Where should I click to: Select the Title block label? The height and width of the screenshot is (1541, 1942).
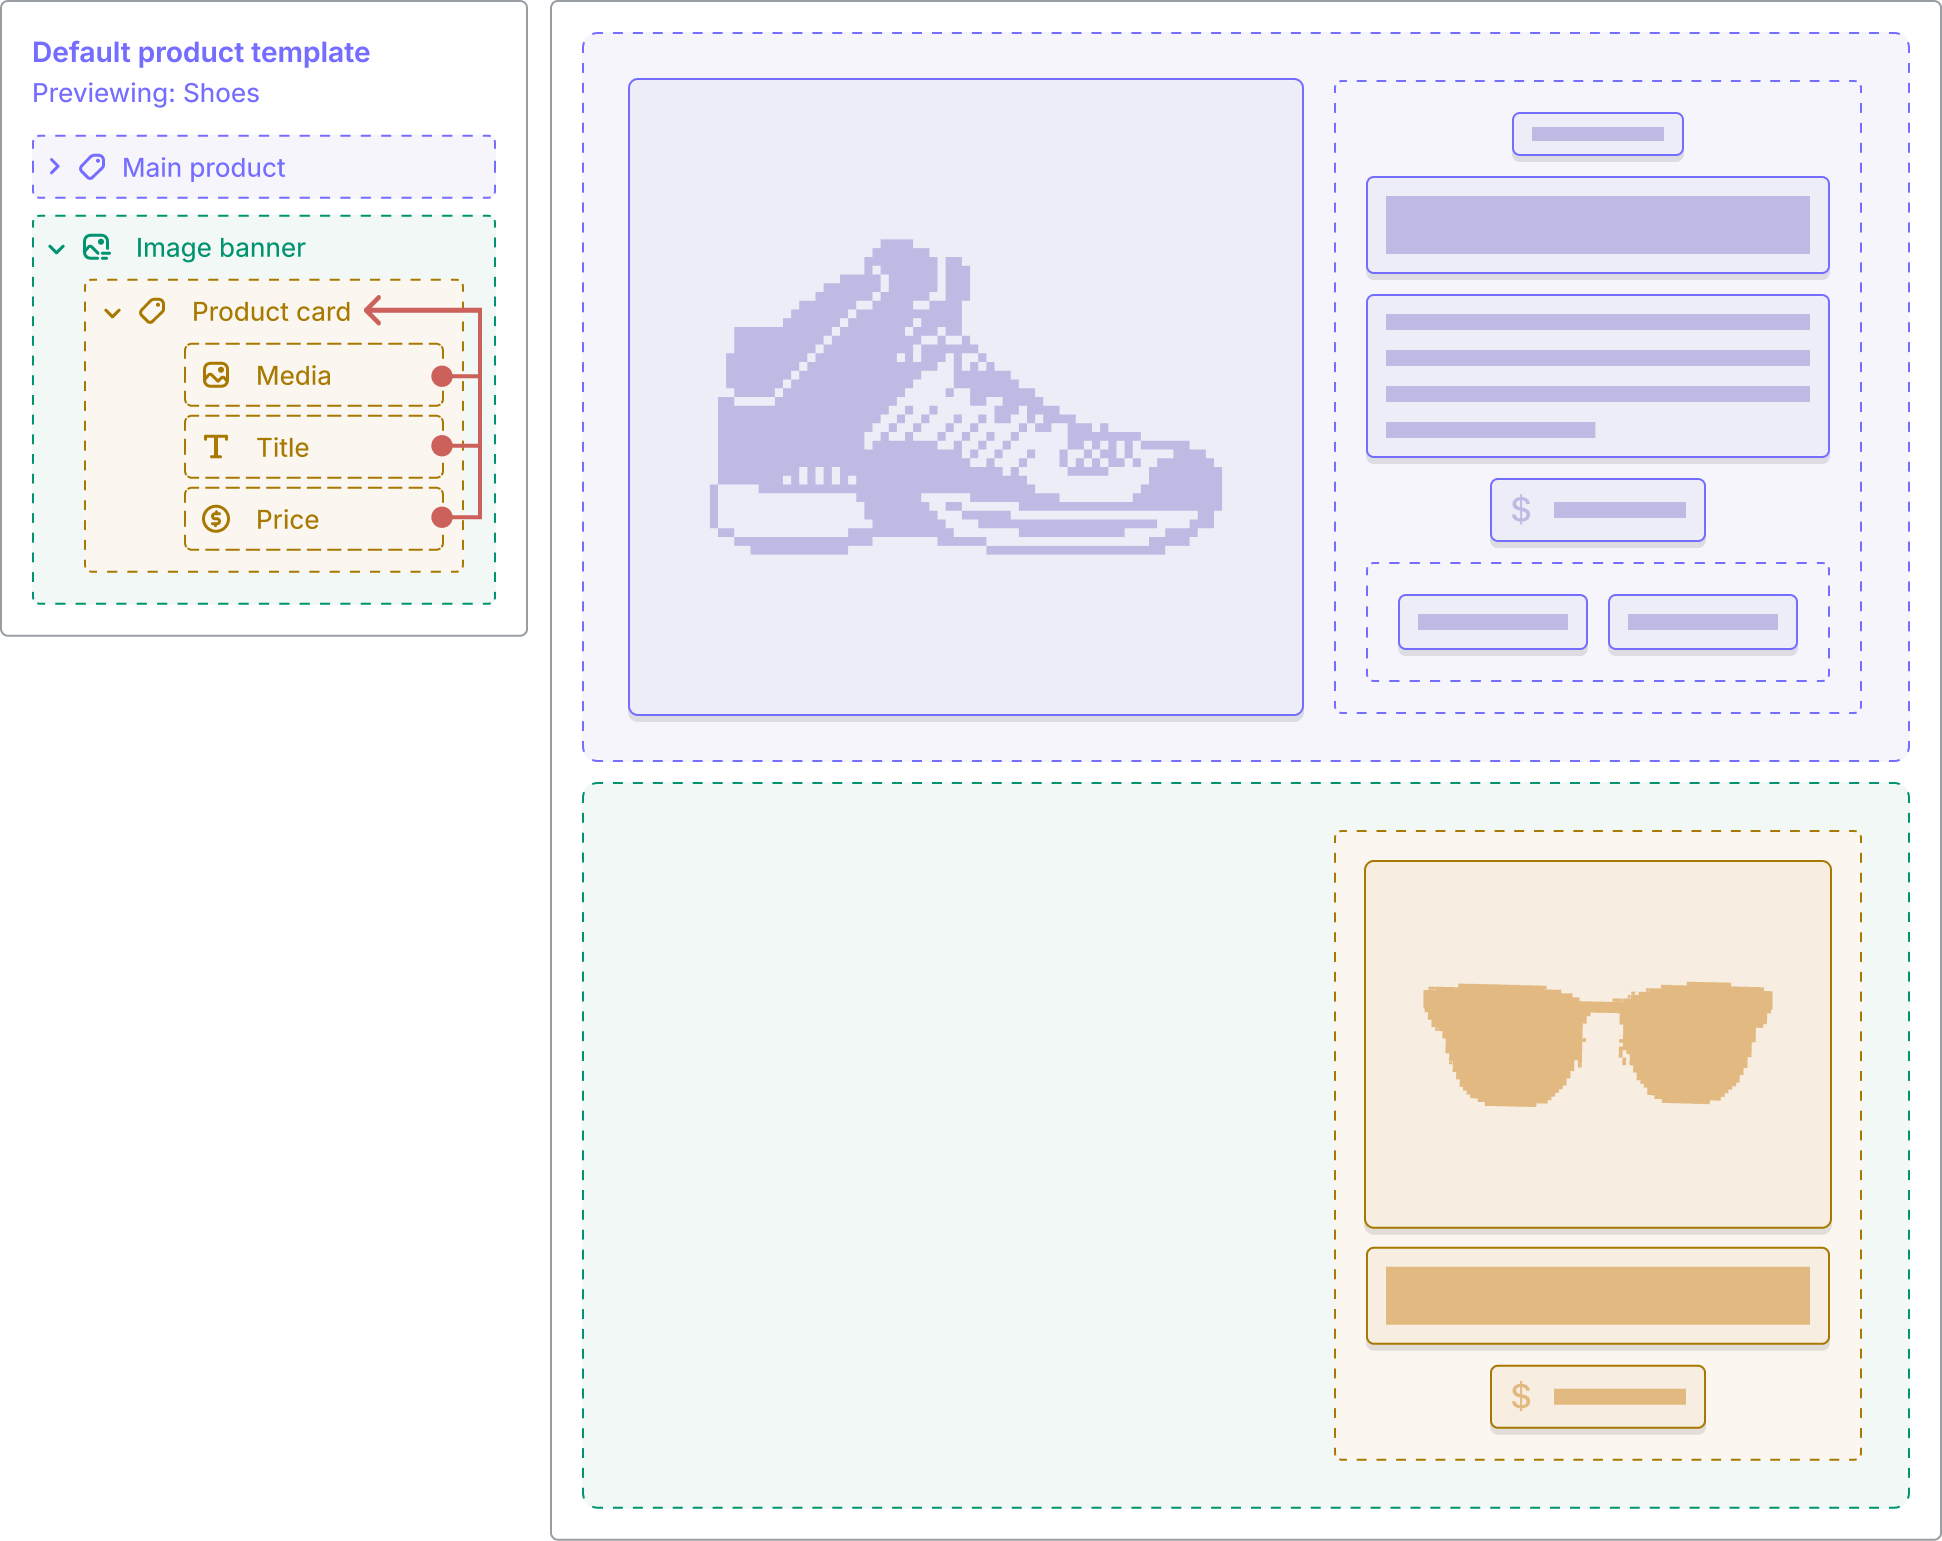[282, 447]
